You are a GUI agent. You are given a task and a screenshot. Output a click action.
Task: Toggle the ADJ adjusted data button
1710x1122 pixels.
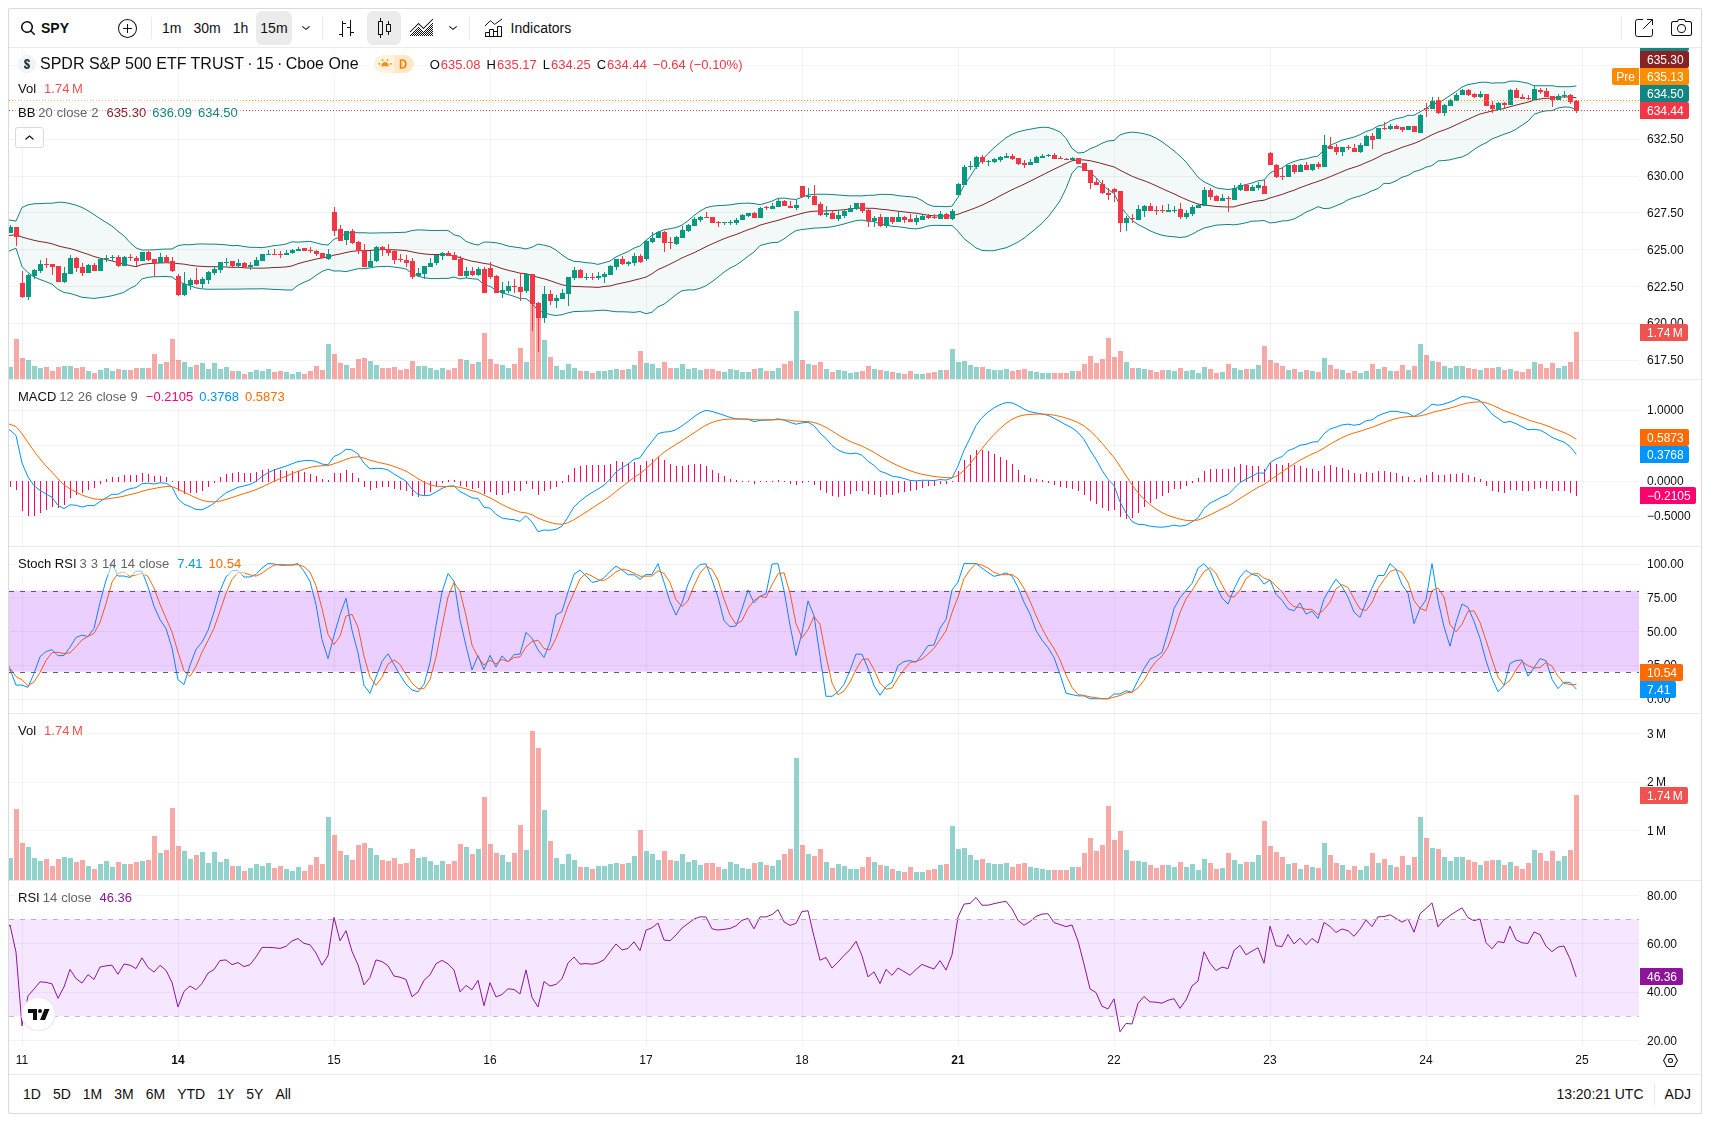pyautogui.click(x=1677, y=1094)
